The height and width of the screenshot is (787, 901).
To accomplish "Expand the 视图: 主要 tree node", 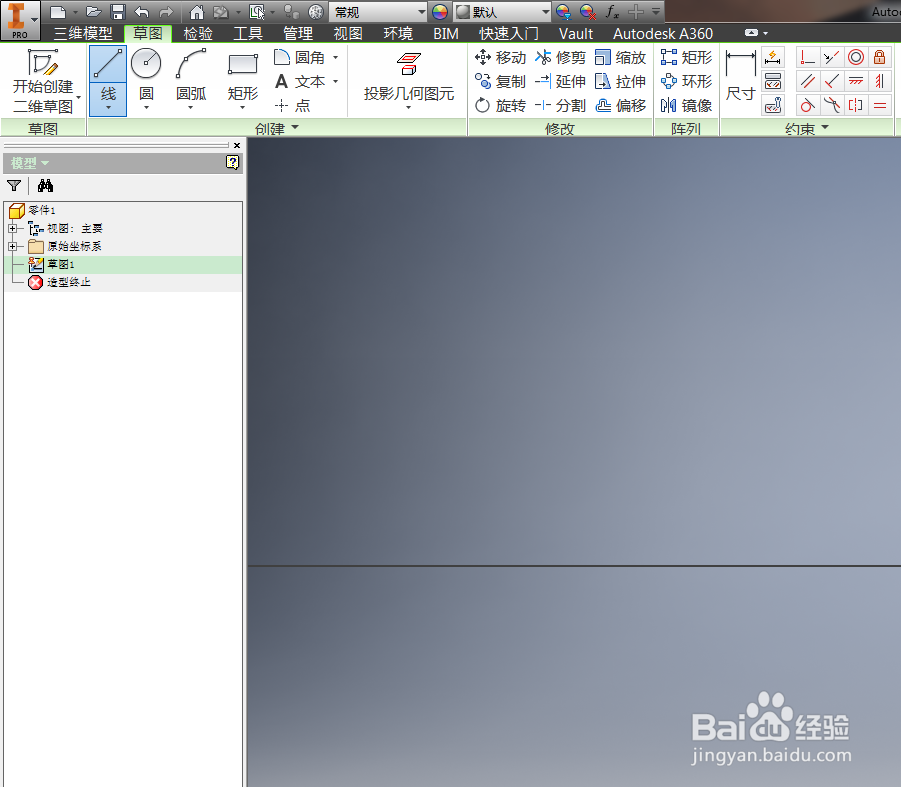I will point(13,229).
